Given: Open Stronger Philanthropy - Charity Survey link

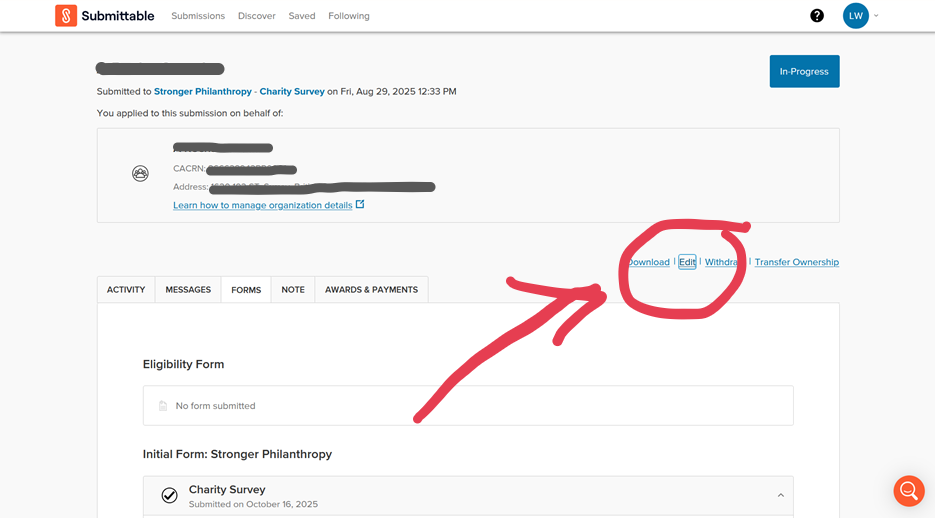Looking at the screenshot, I should point(239,91).
